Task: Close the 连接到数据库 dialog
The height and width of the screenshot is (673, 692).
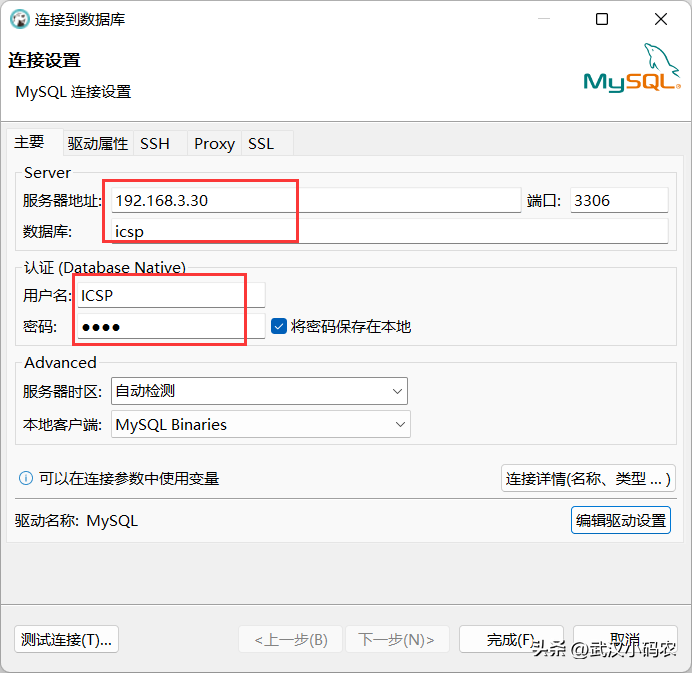Action: [661, 20]
